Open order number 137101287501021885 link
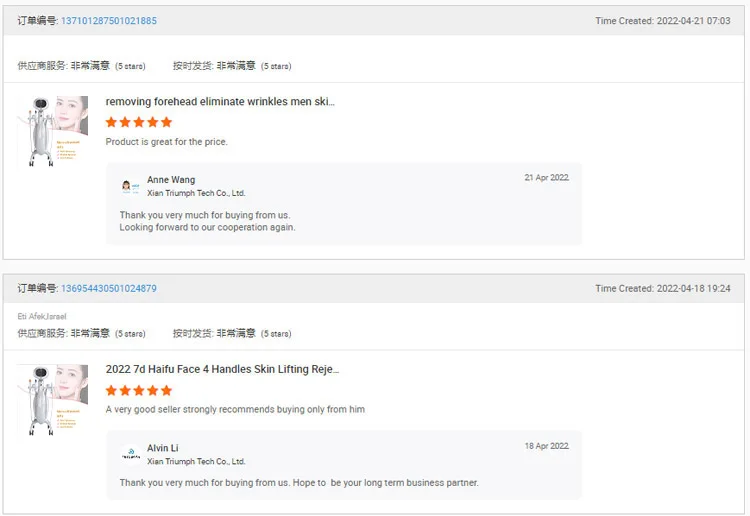 [108, 21]
